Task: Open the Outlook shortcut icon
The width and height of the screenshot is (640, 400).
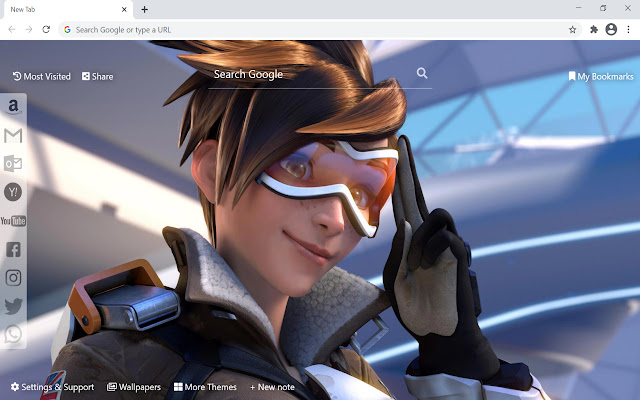Action: 13,164
